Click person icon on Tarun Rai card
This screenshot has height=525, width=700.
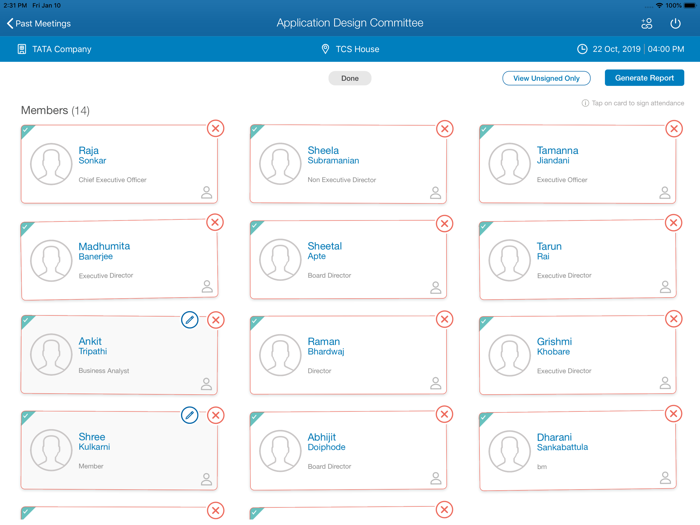(x=666, y=287)
